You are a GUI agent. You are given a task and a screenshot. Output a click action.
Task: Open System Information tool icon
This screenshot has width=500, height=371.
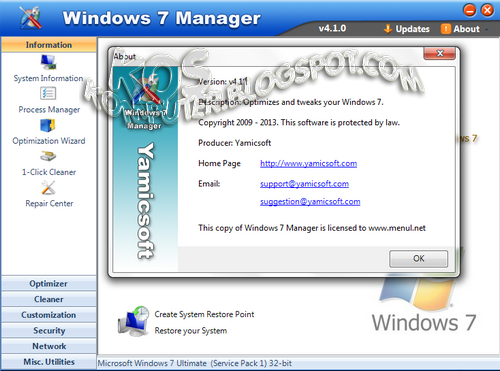48,62
